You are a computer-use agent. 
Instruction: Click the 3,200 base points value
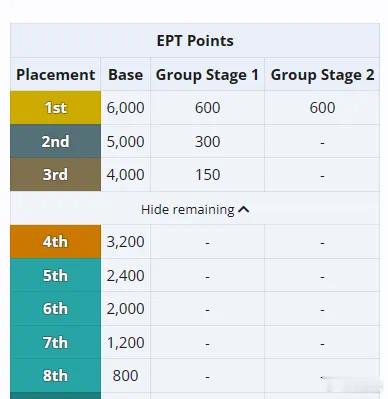pyautogui.click(x=126, y=242)
